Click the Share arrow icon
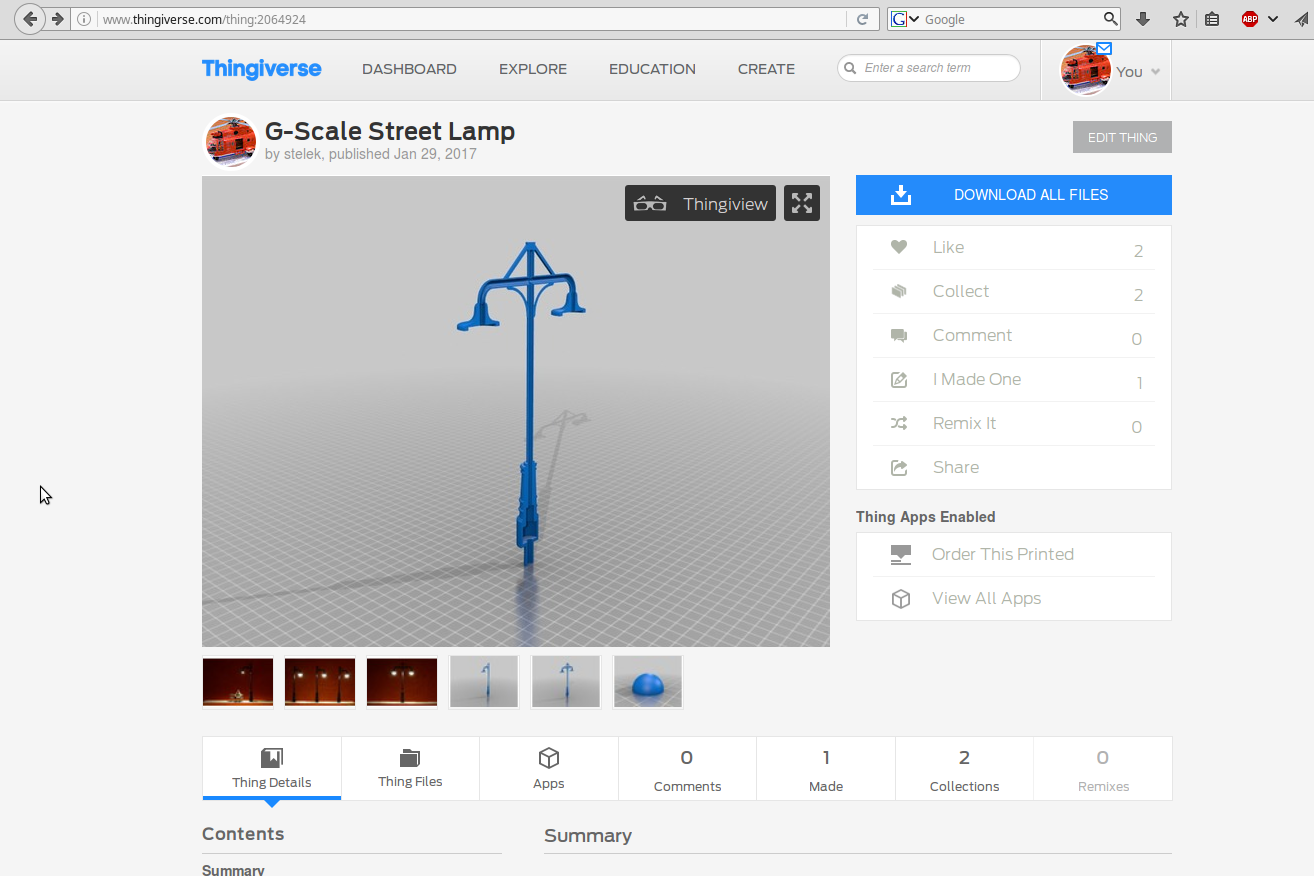Viewport: 1314px width, 876px height. click(x=899, y=467)
